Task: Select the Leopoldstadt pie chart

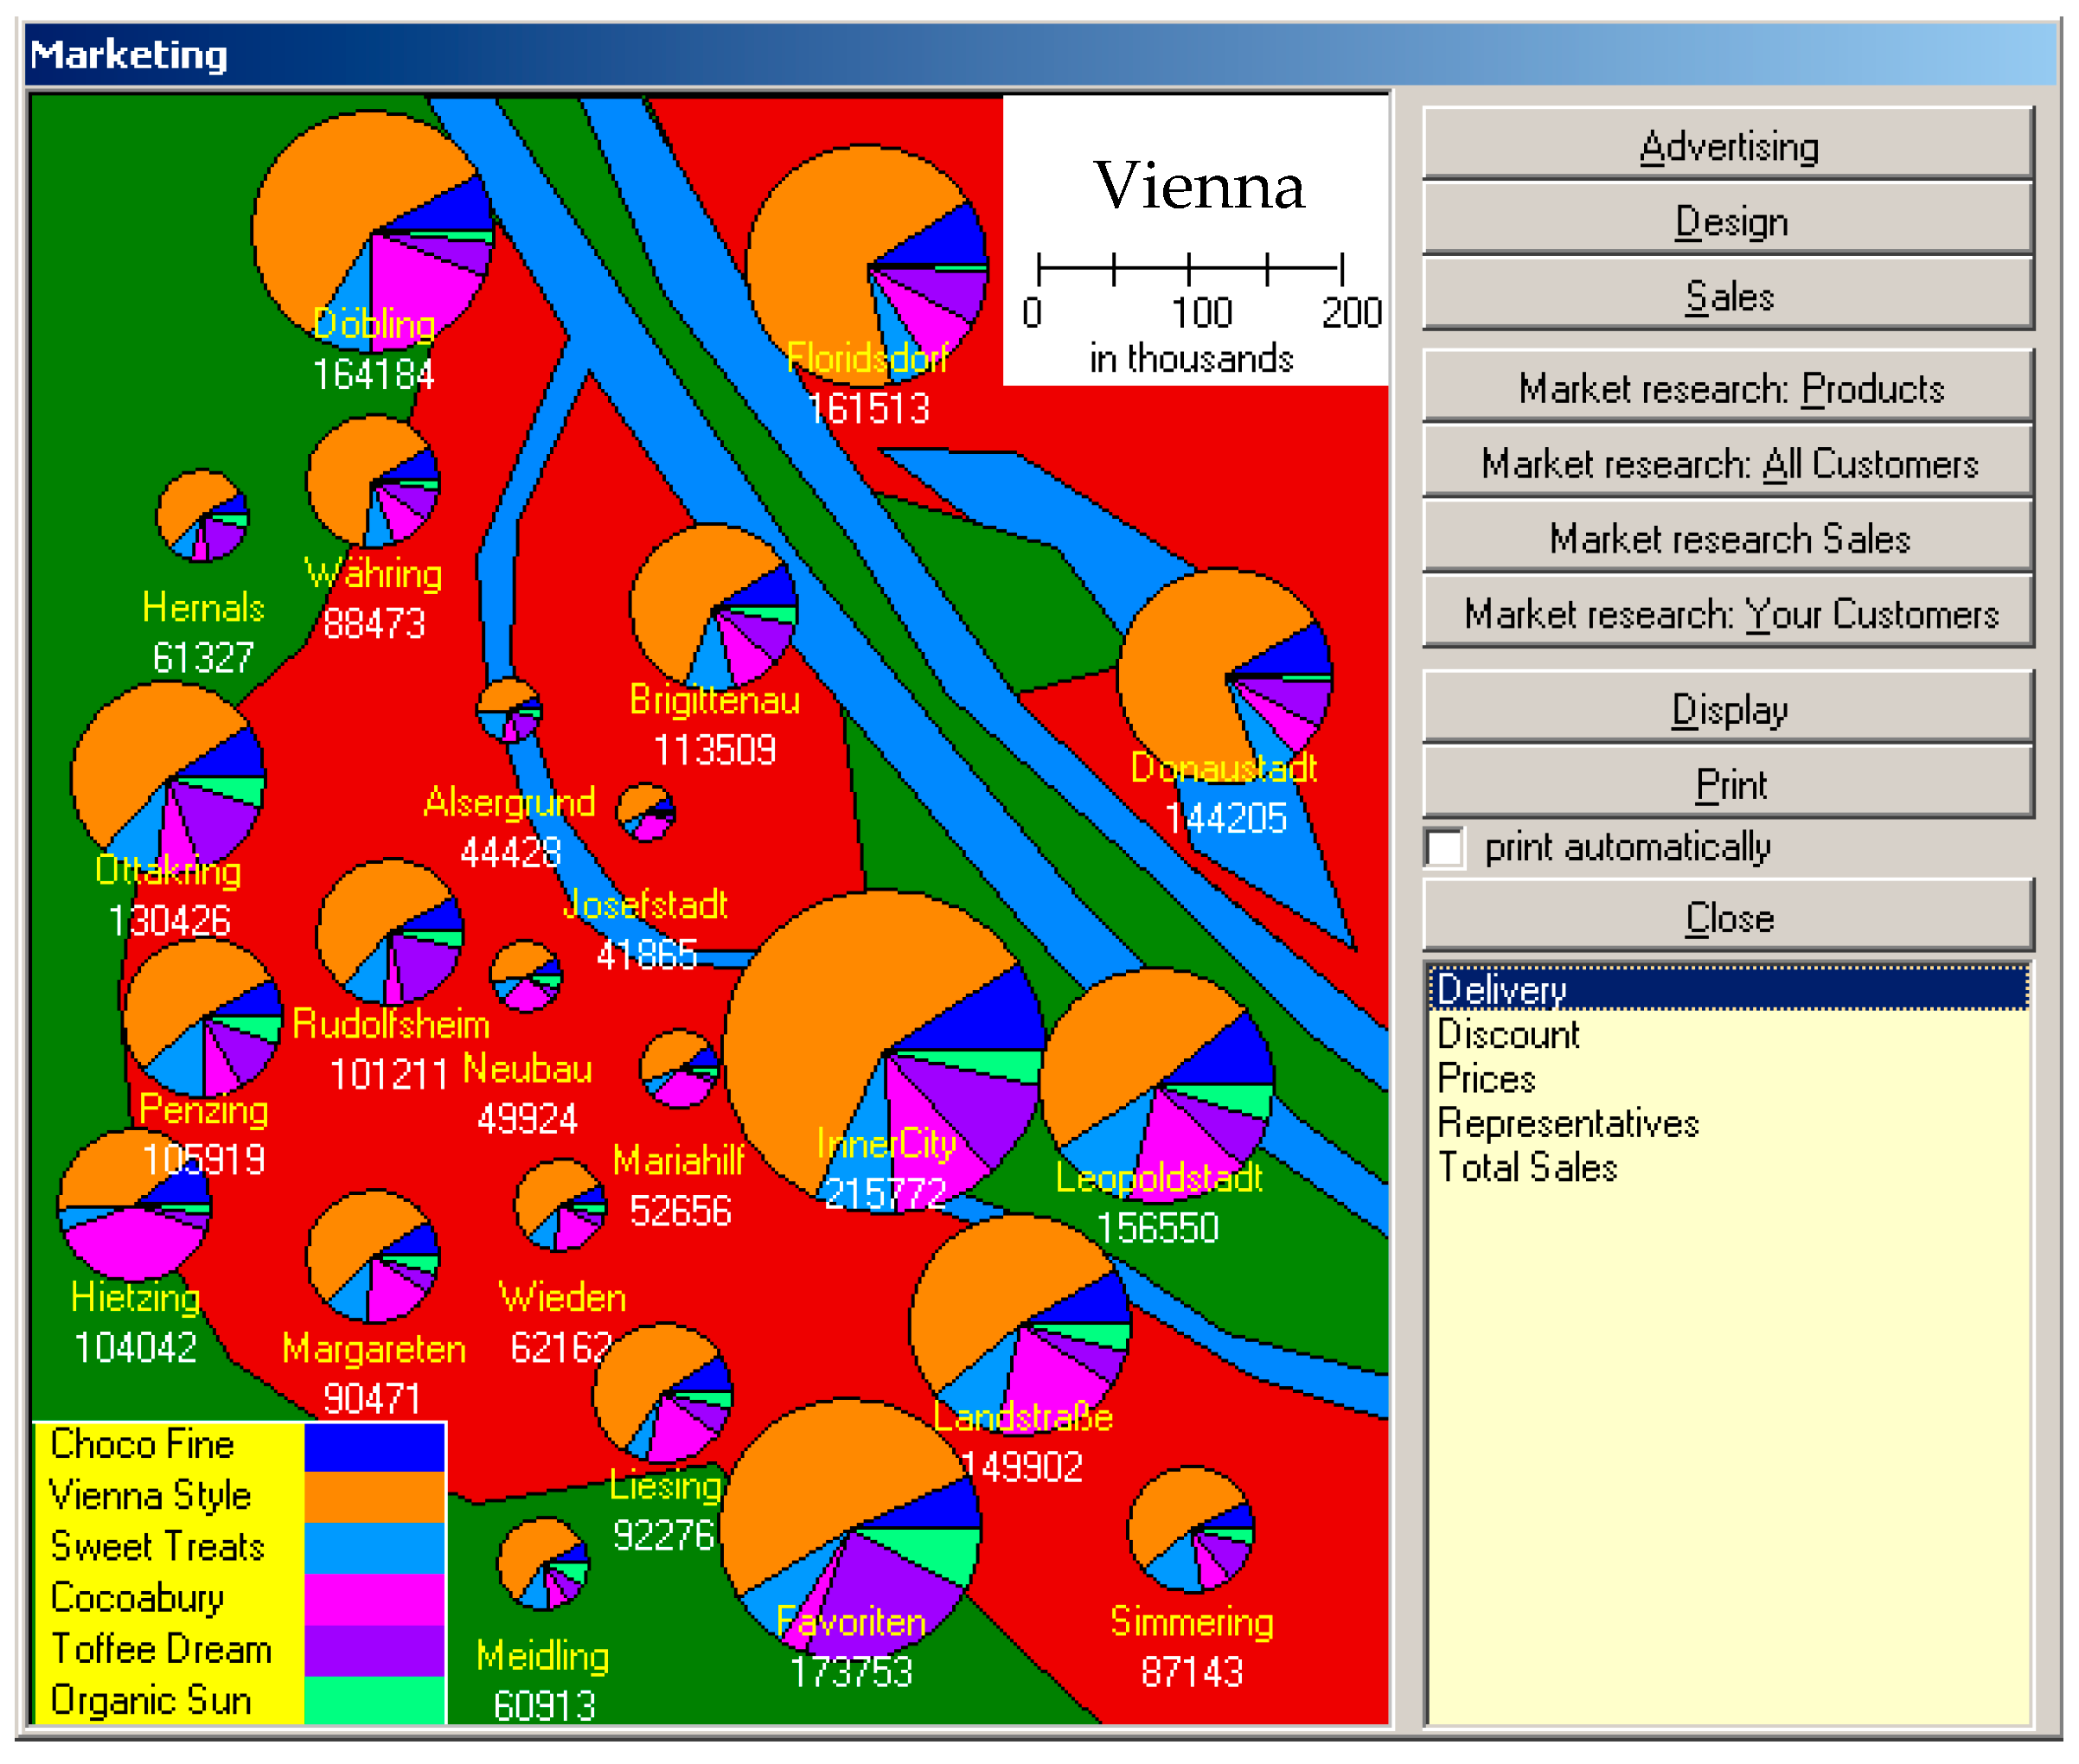Action: pos(1157,1085)
